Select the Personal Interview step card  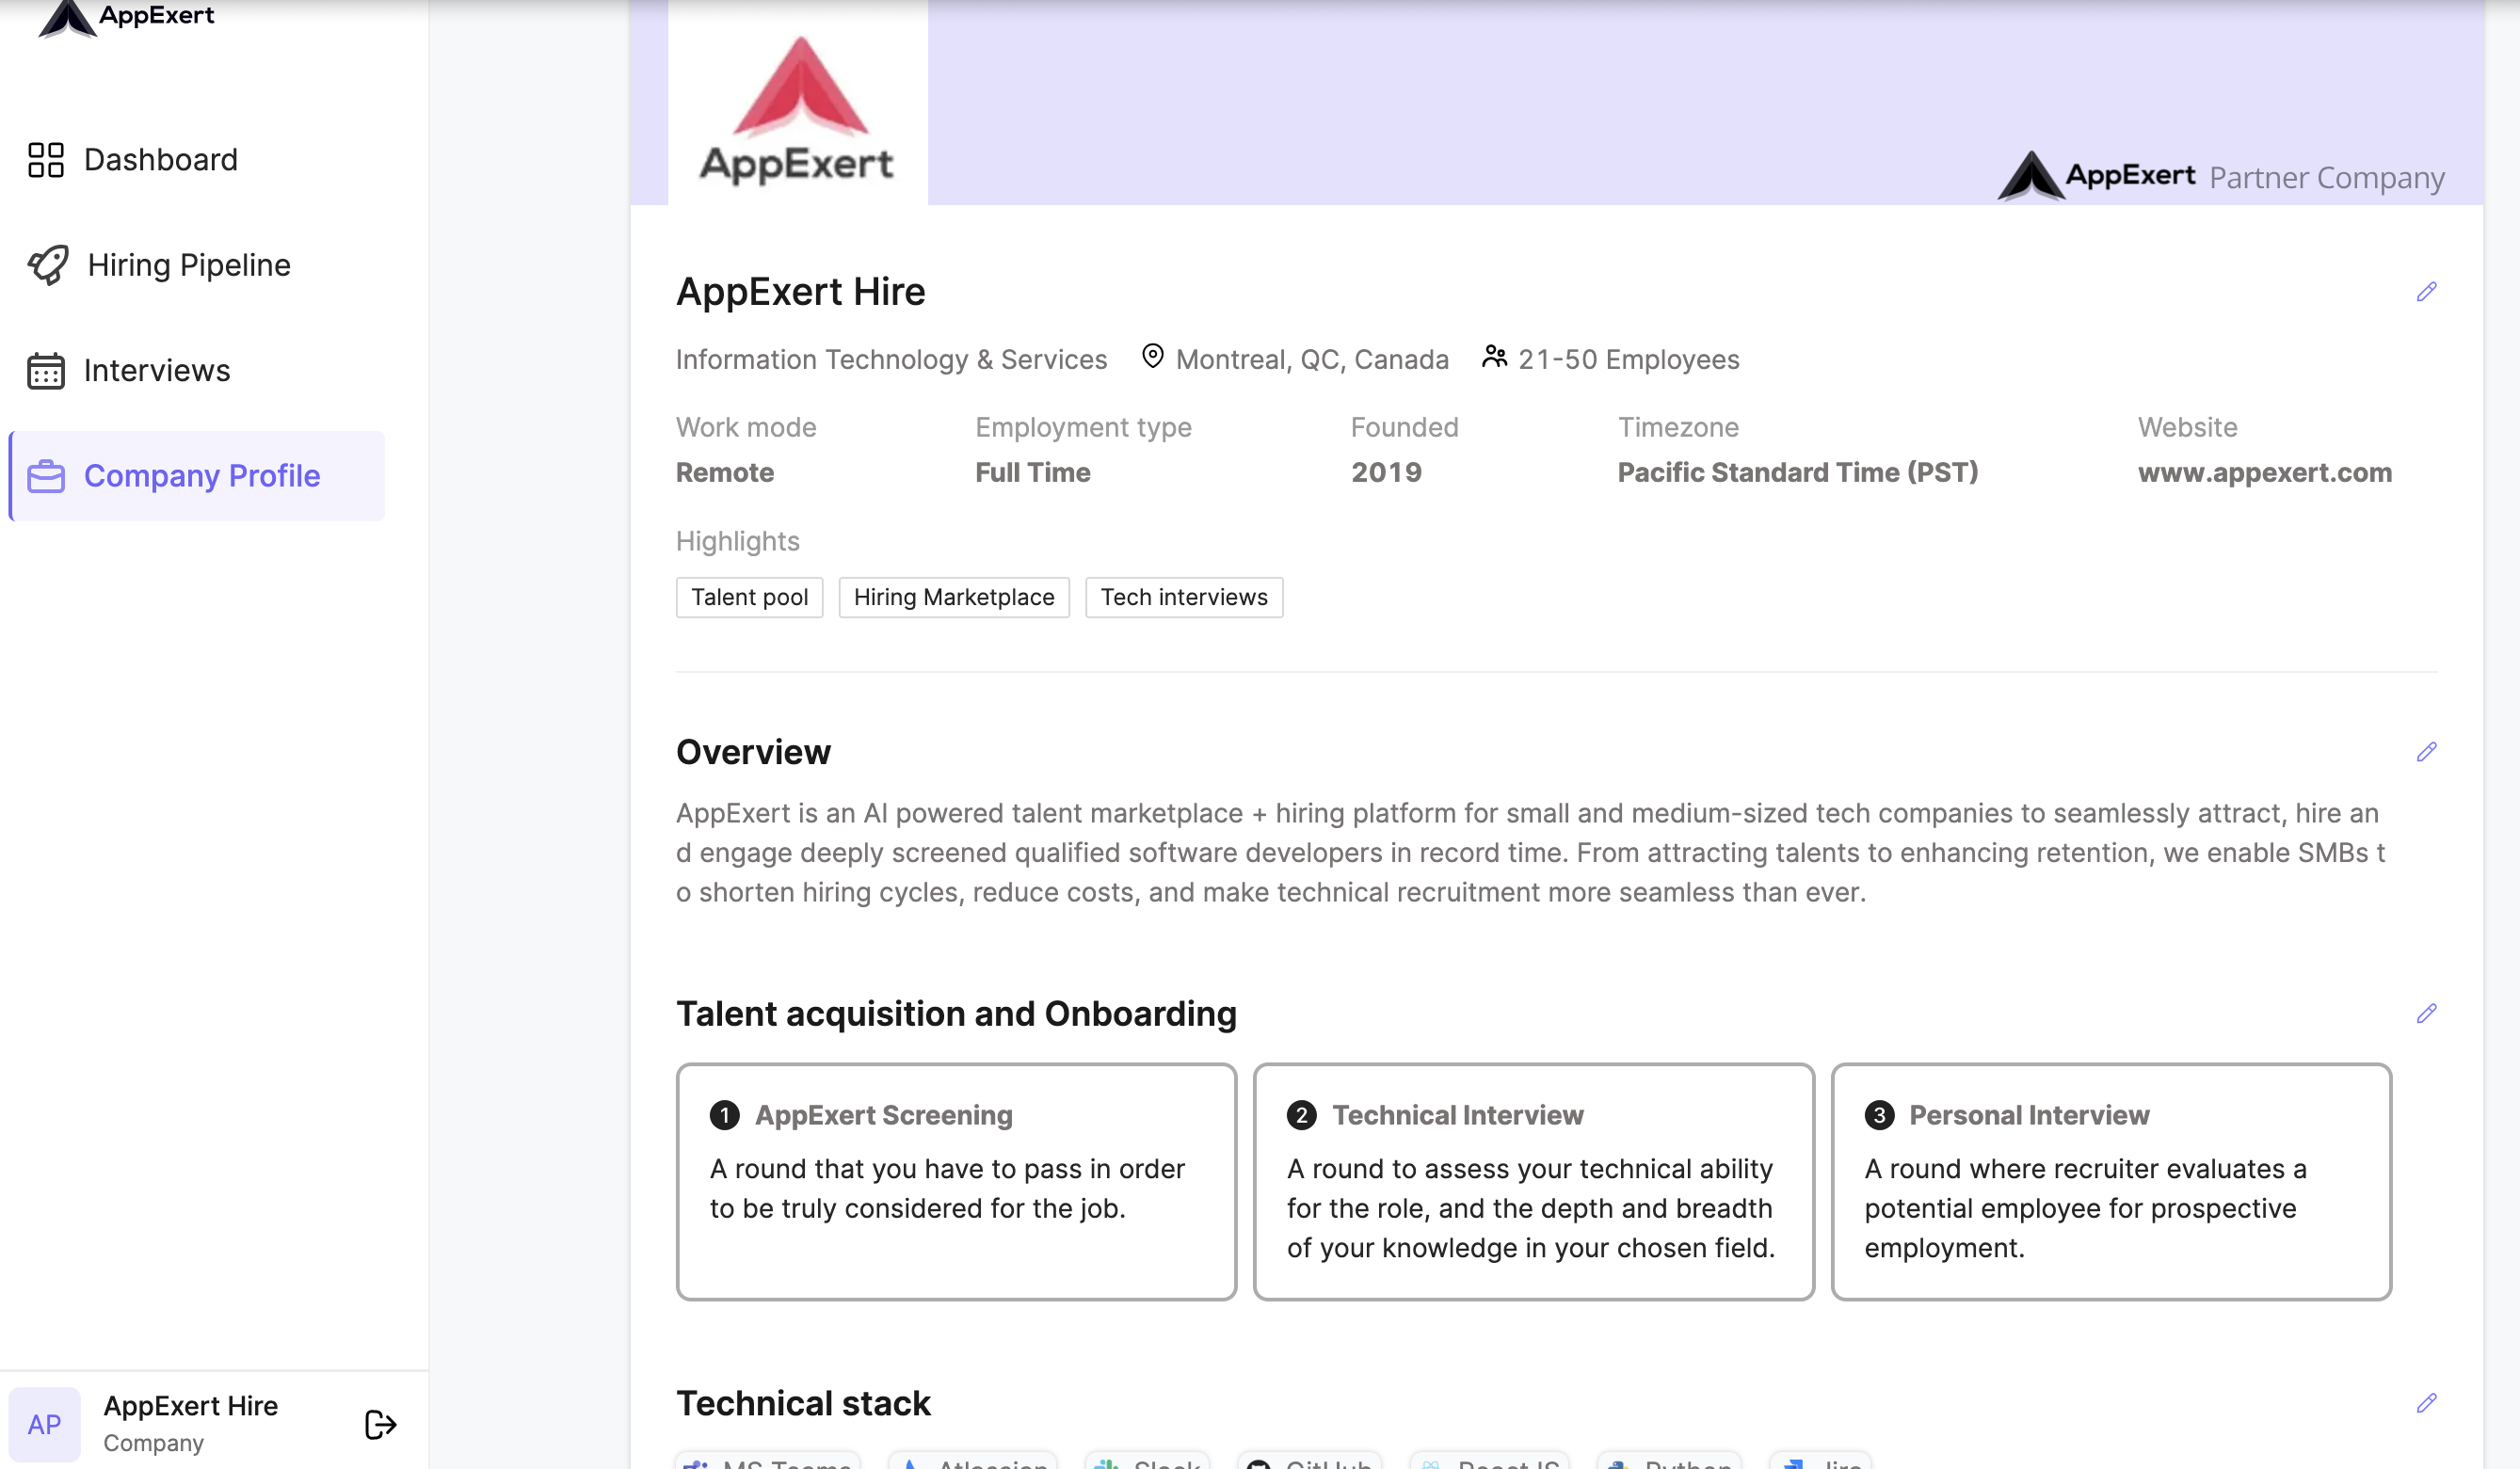pos(2111,1182)
